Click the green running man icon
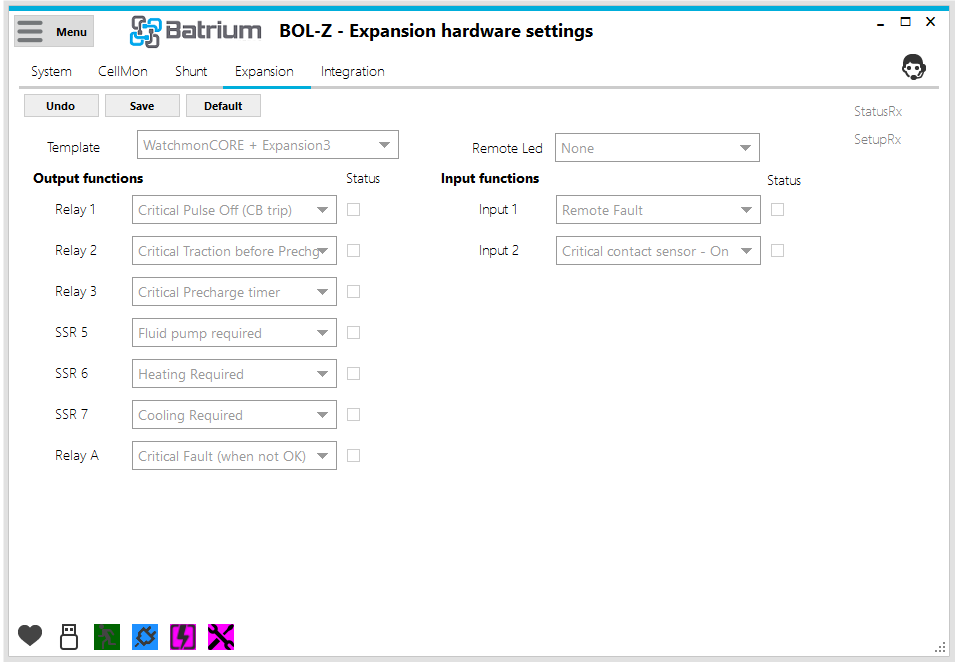 click(x=107, y=637)
